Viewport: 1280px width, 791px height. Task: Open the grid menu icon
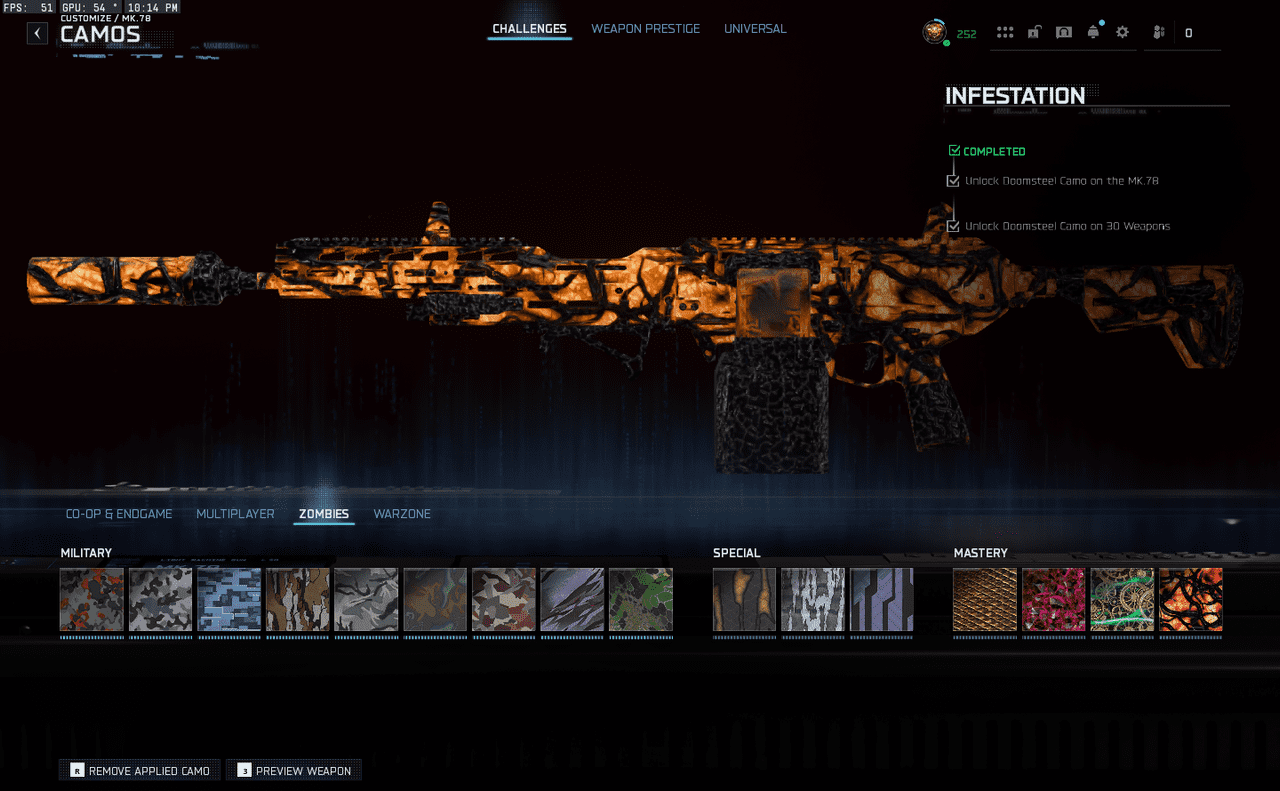(1005, 33)
